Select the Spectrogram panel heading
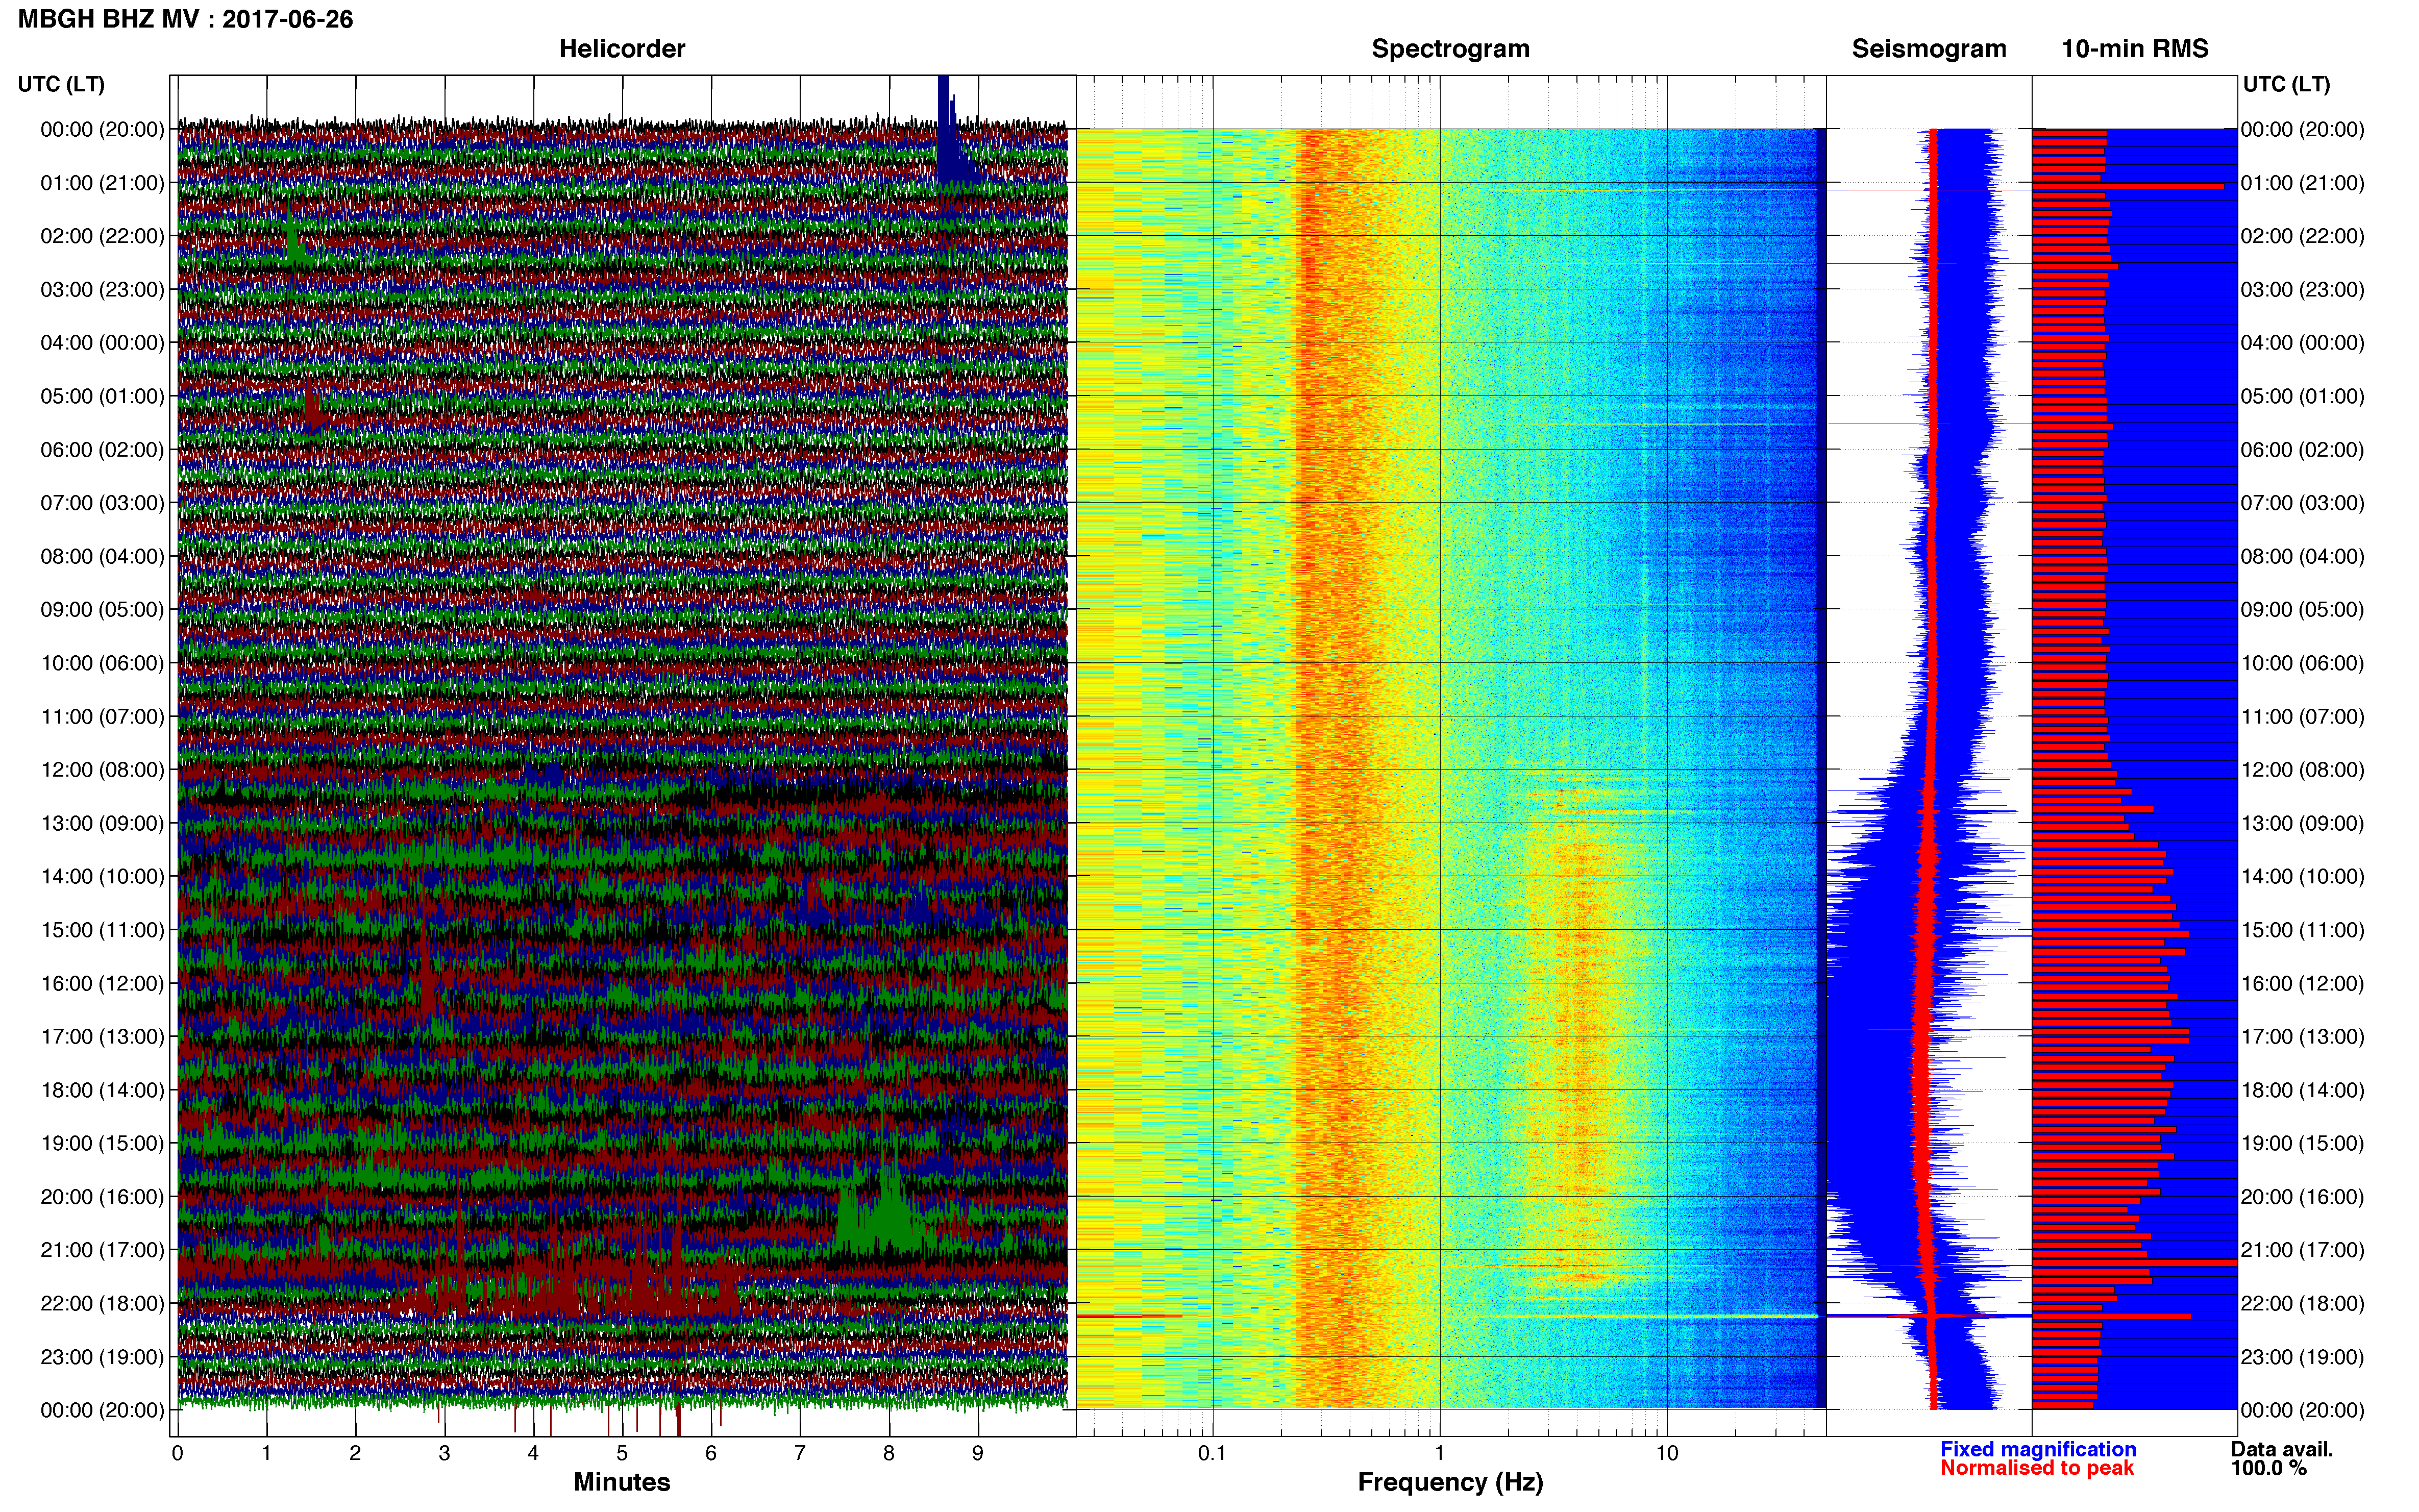 point(1450,49)
